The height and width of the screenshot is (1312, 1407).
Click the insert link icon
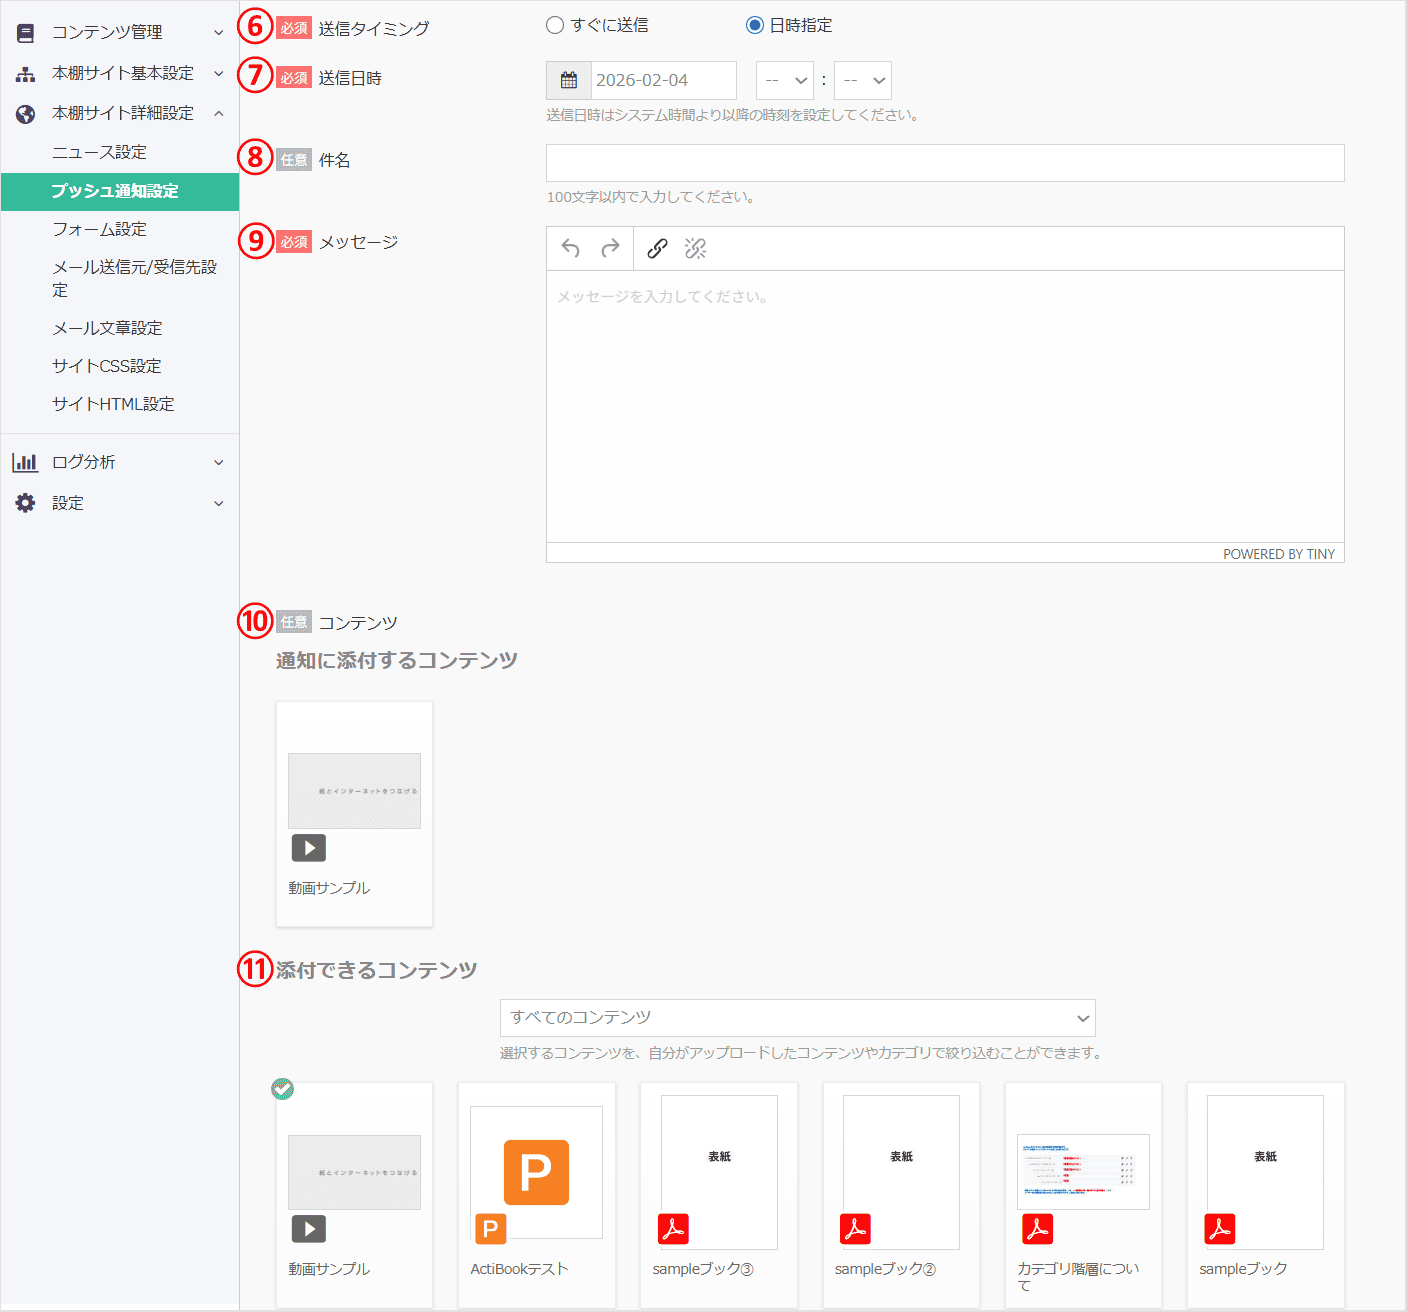(x=657, y=248)
